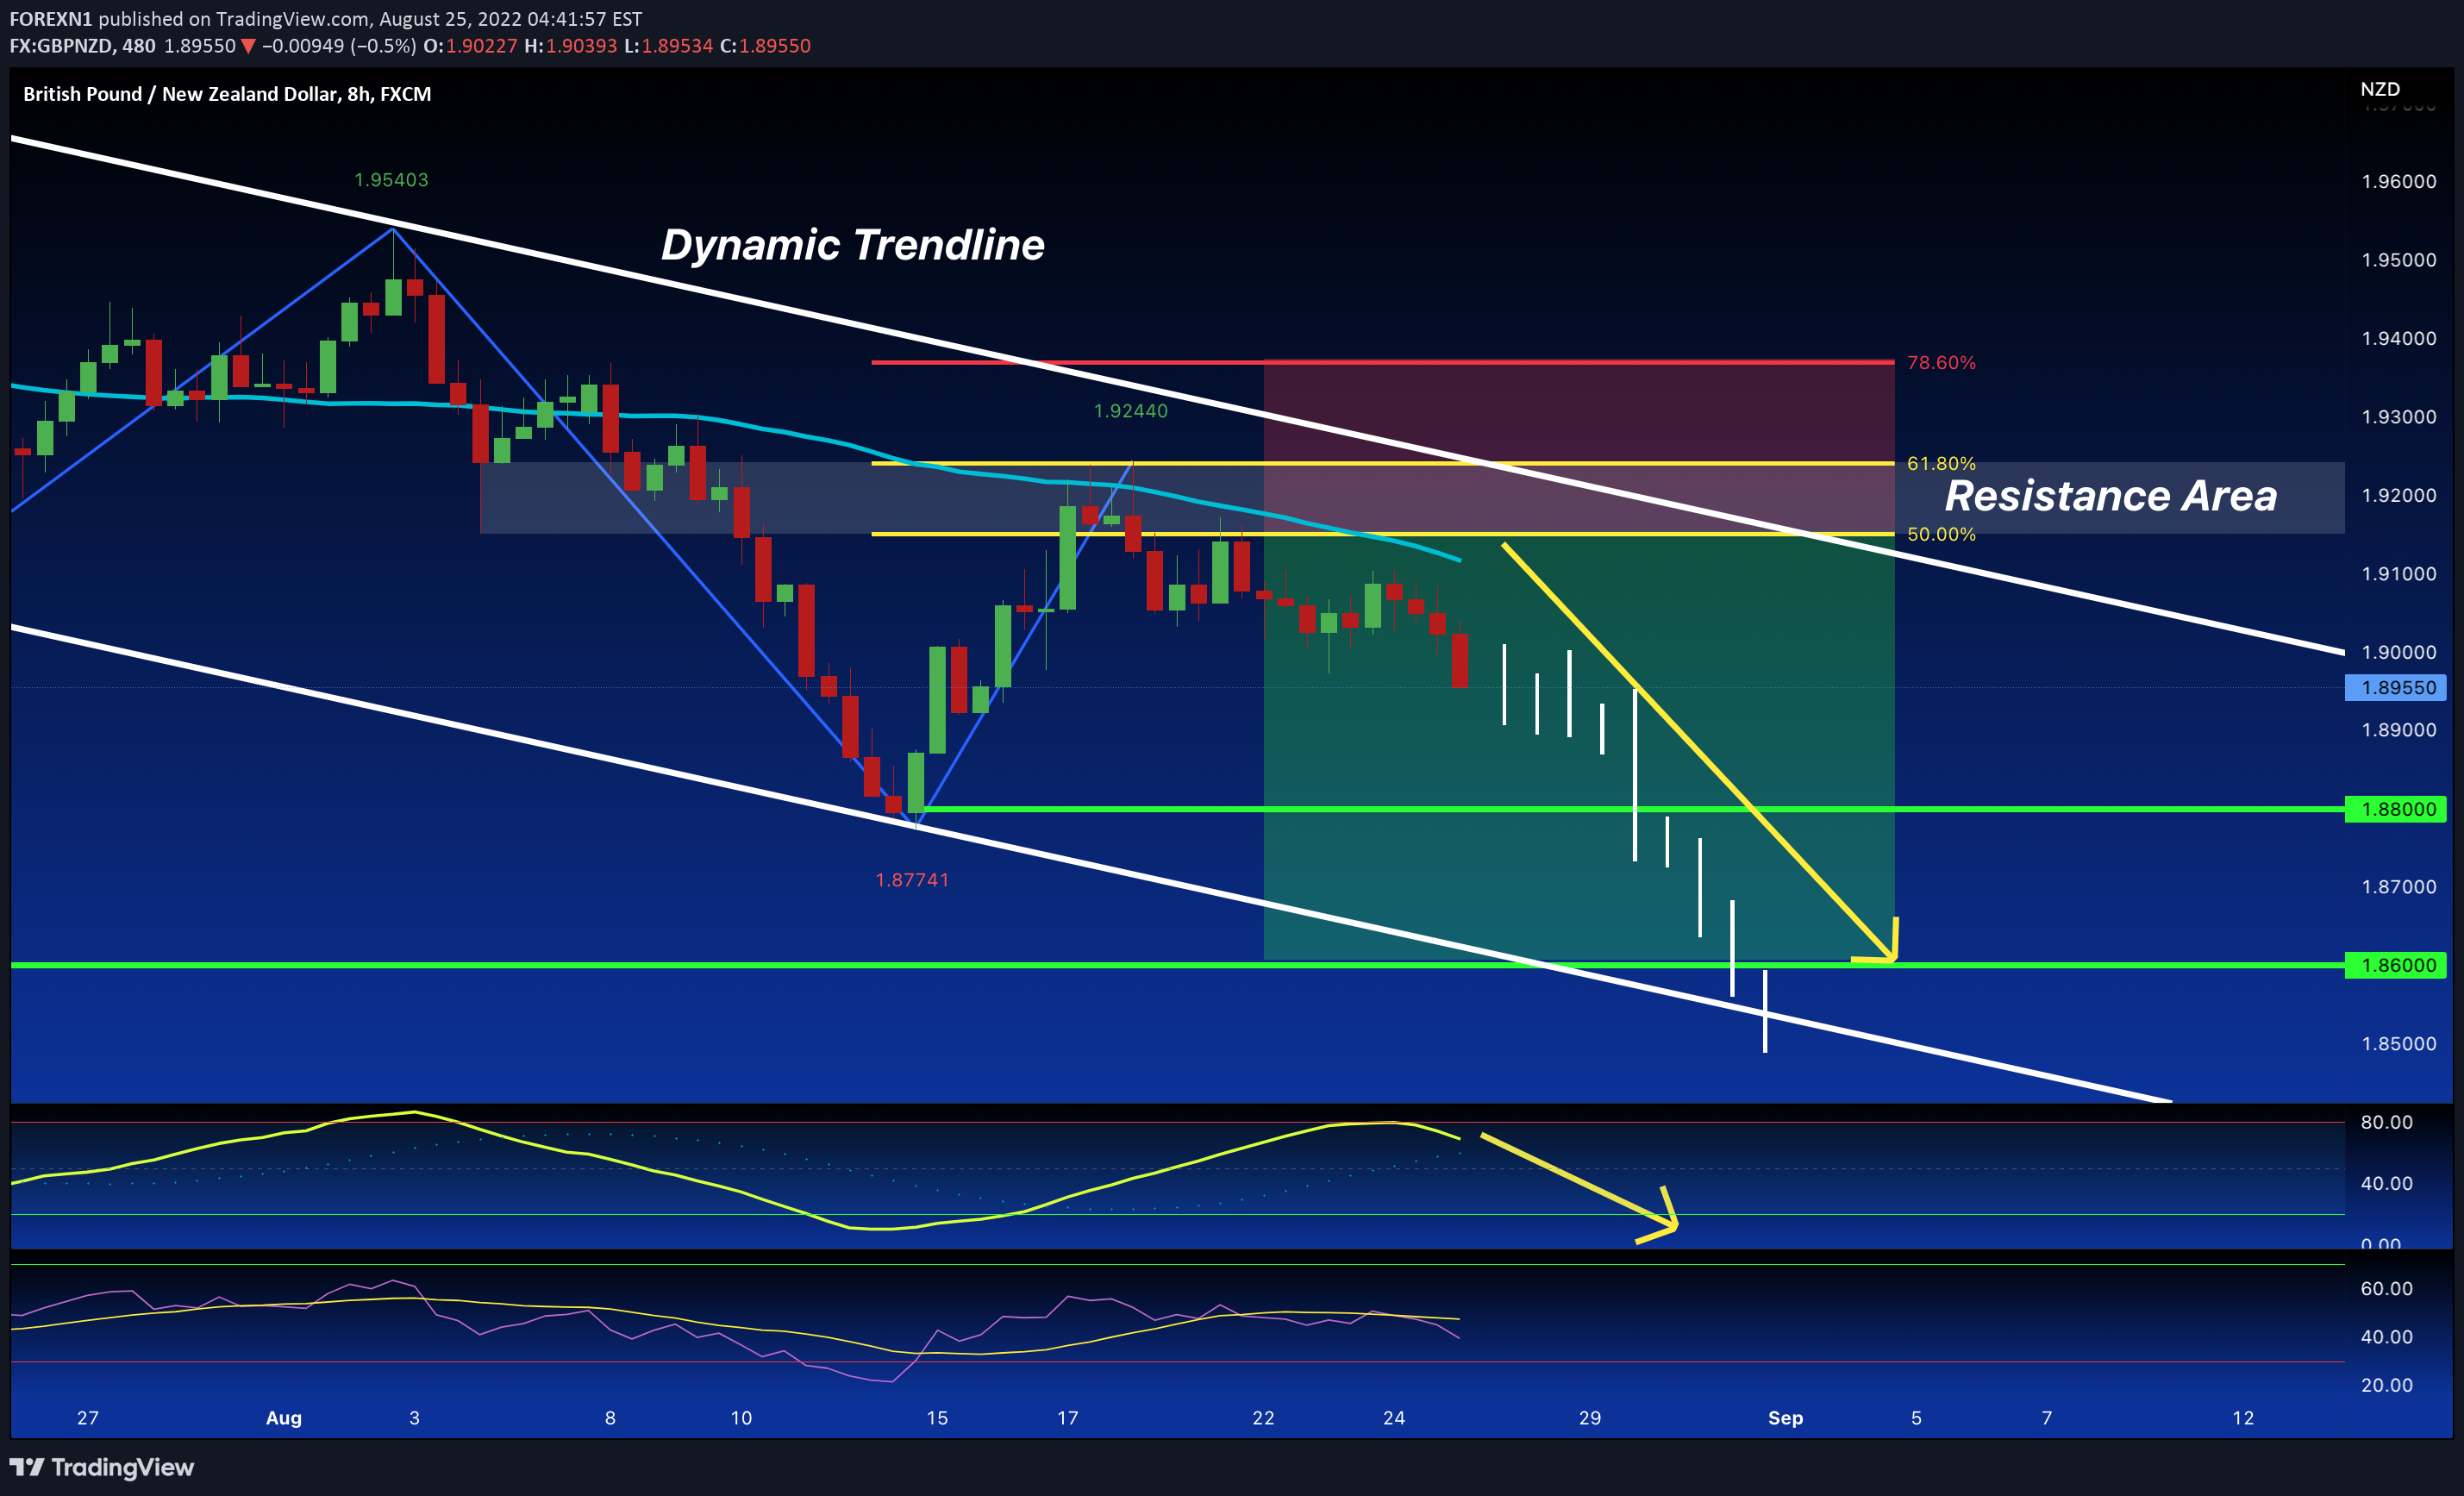Click the 'Resistance Area' label

tap(2110, 496)
